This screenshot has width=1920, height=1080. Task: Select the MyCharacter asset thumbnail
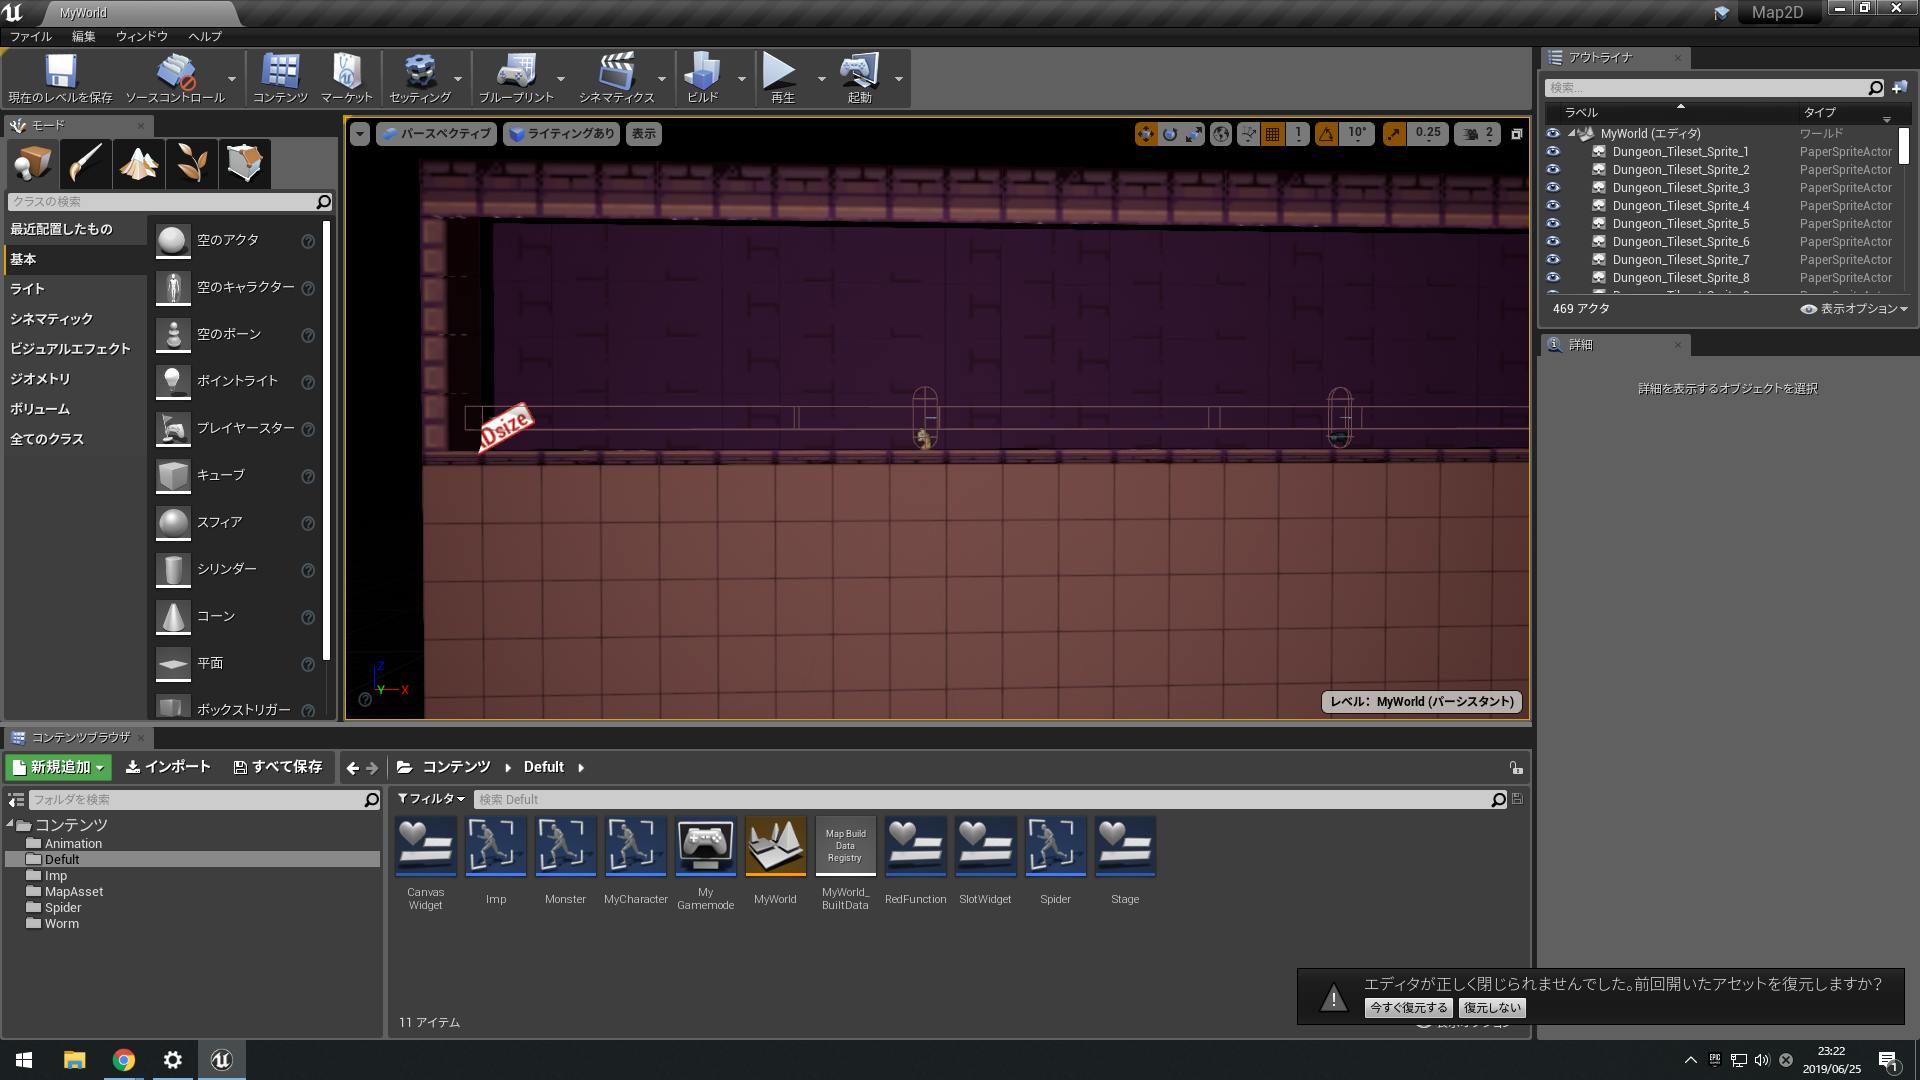635,846
